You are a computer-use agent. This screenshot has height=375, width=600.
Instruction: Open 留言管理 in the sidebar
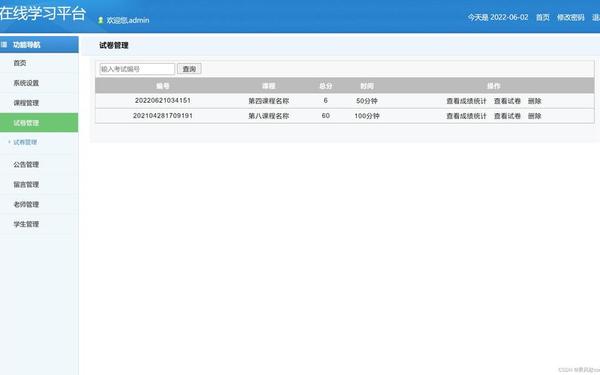coord(26,184)
